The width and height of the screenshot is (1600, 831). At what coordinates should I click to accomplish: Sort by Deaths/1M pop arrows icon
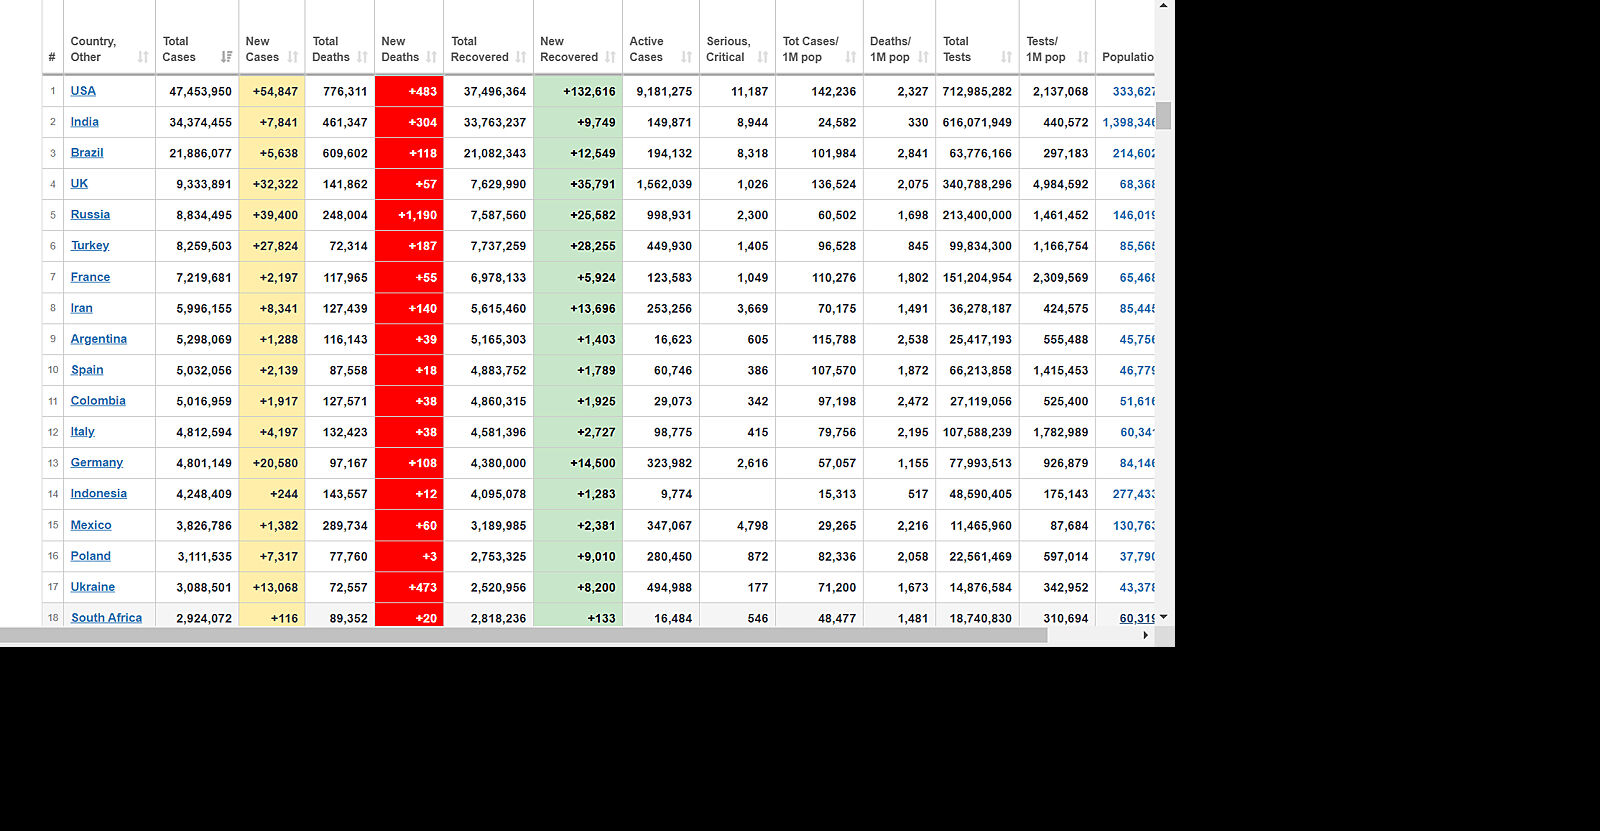(923, 57)
